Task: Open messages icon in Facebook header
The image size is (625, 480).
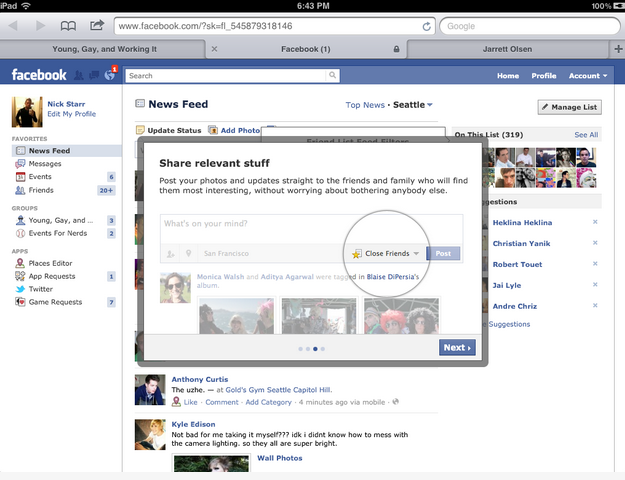Action: 94,75
